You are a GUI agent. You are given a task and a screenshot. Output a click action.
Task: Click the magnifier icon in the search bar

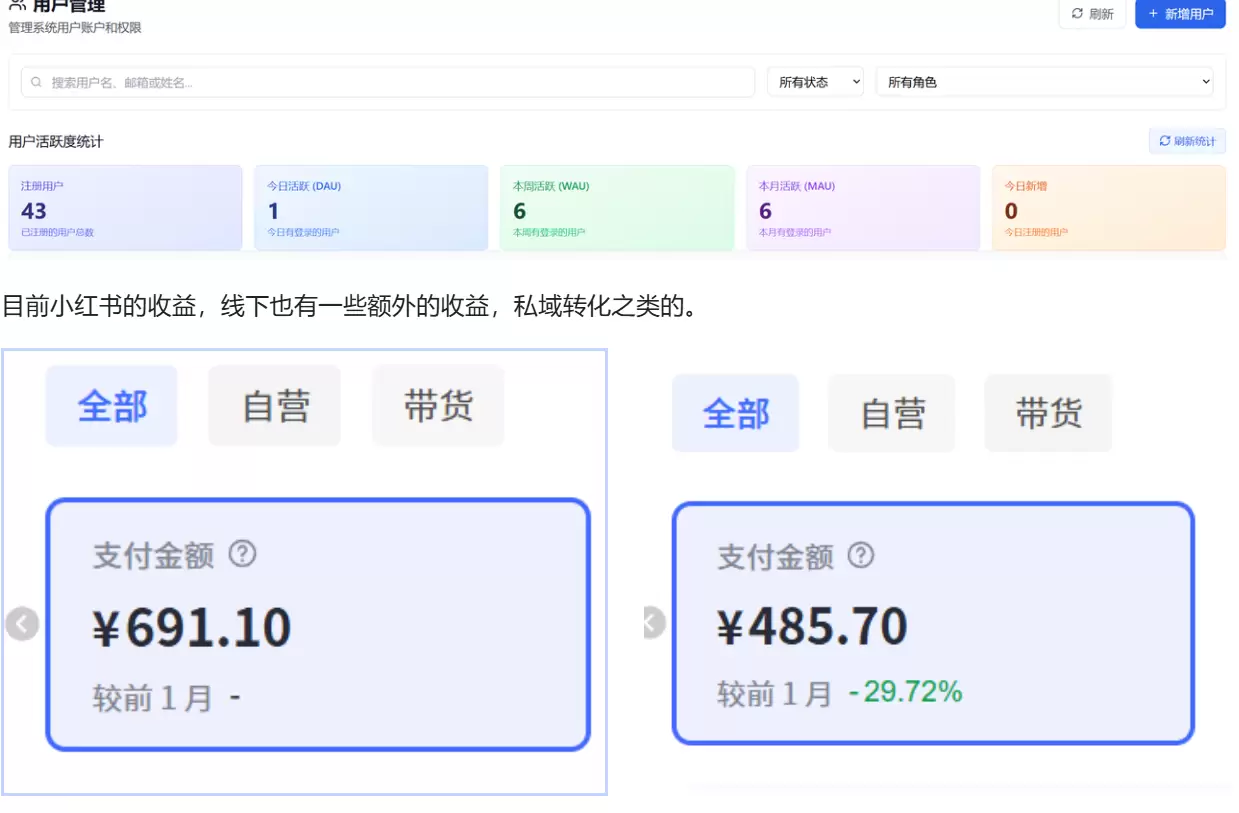36,82
